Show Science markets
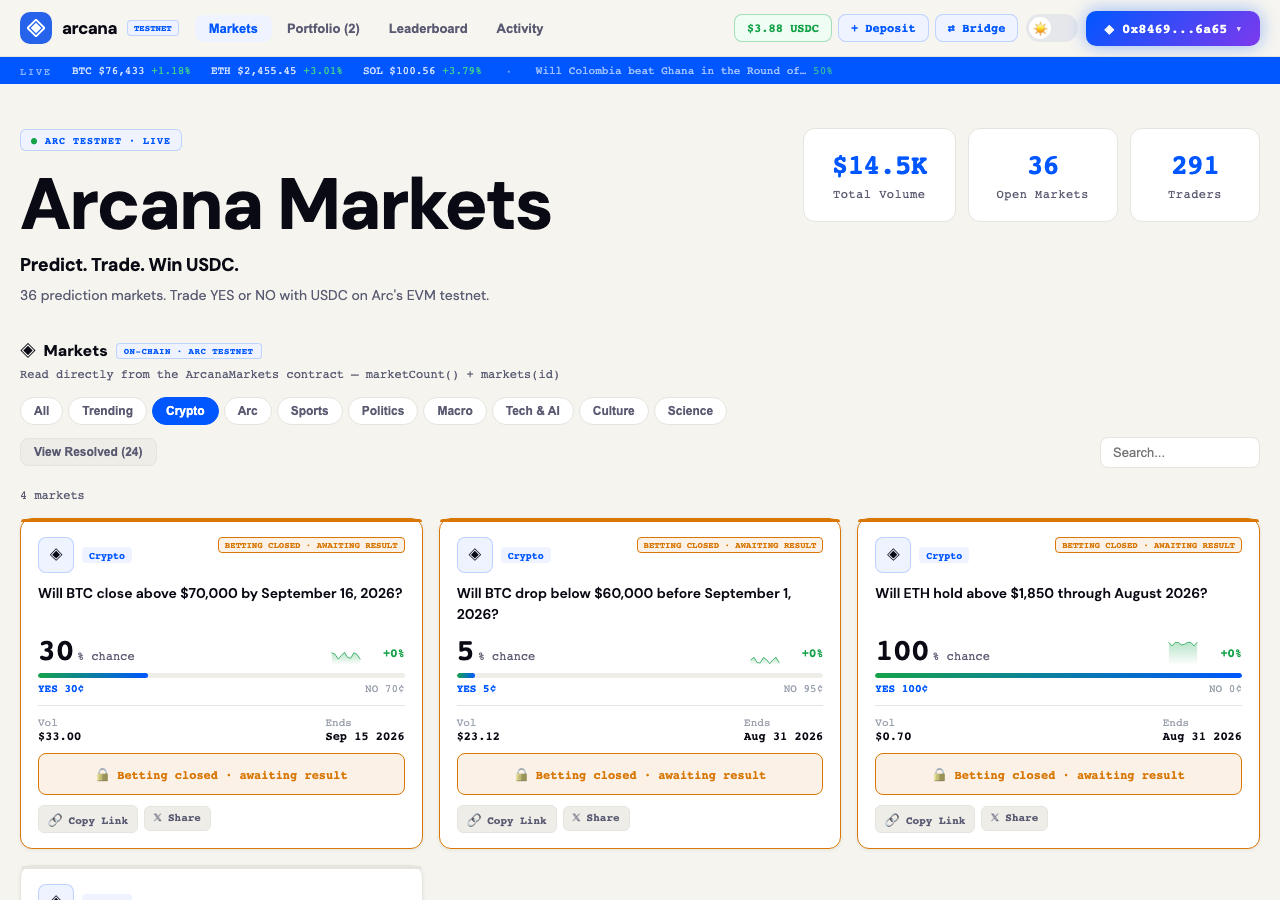 click(690, 411)
